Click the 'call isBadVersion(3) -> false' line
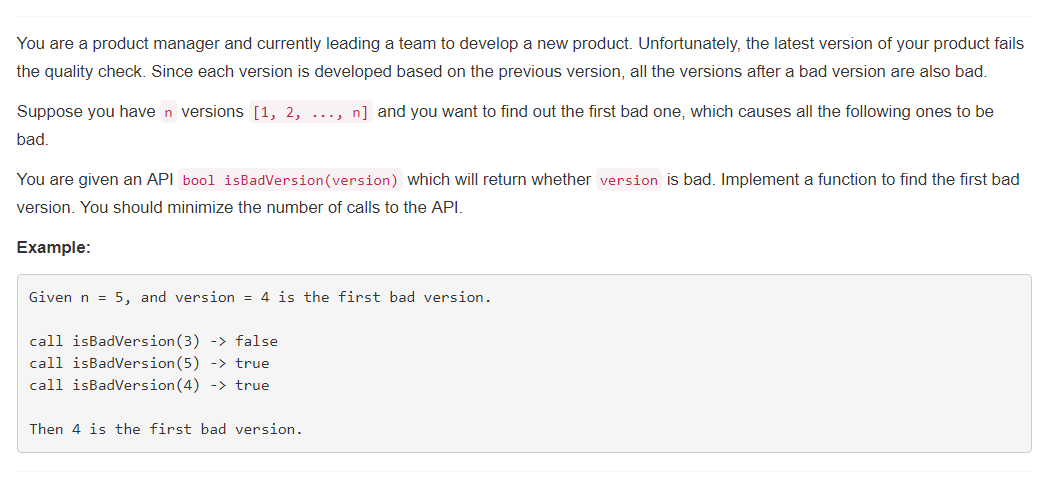The width and height of the screenshot is (1043, 489). tap(154, 341)
